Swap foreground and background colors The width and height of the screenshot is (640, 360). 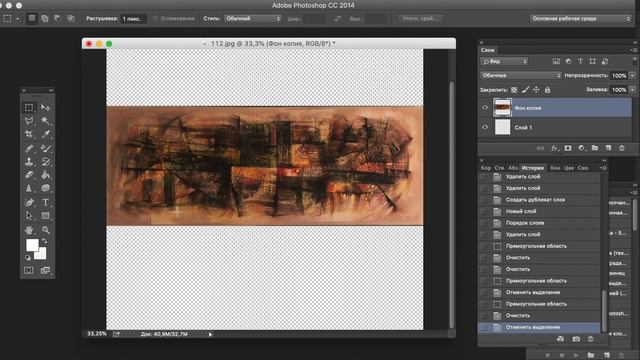(44, 241)
